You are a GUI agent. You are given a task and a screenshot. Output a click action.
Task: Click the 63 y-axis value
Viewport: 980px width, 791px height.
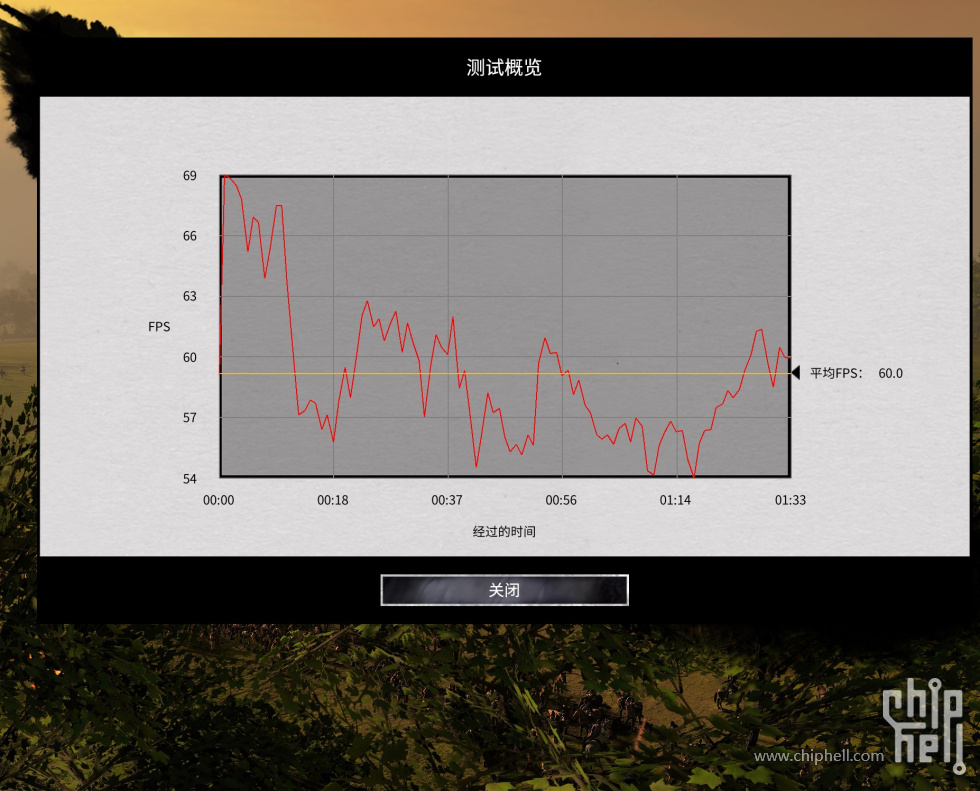[x=189, y=296]
